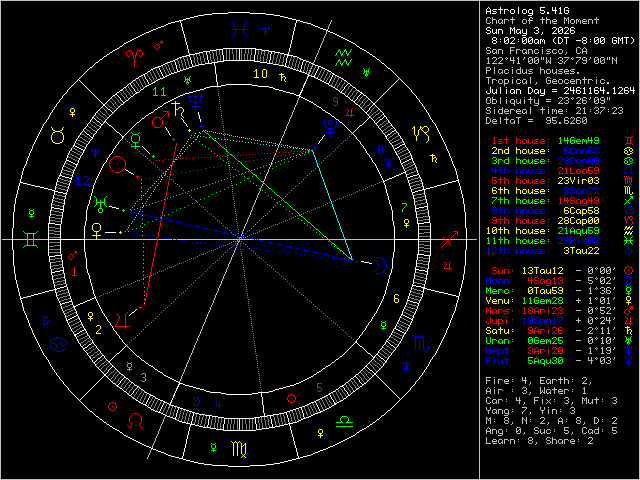Click the blue Cancer sign on the zodiac ring
This screenshot has width=640, height=480.
click(x=59, y=344)
